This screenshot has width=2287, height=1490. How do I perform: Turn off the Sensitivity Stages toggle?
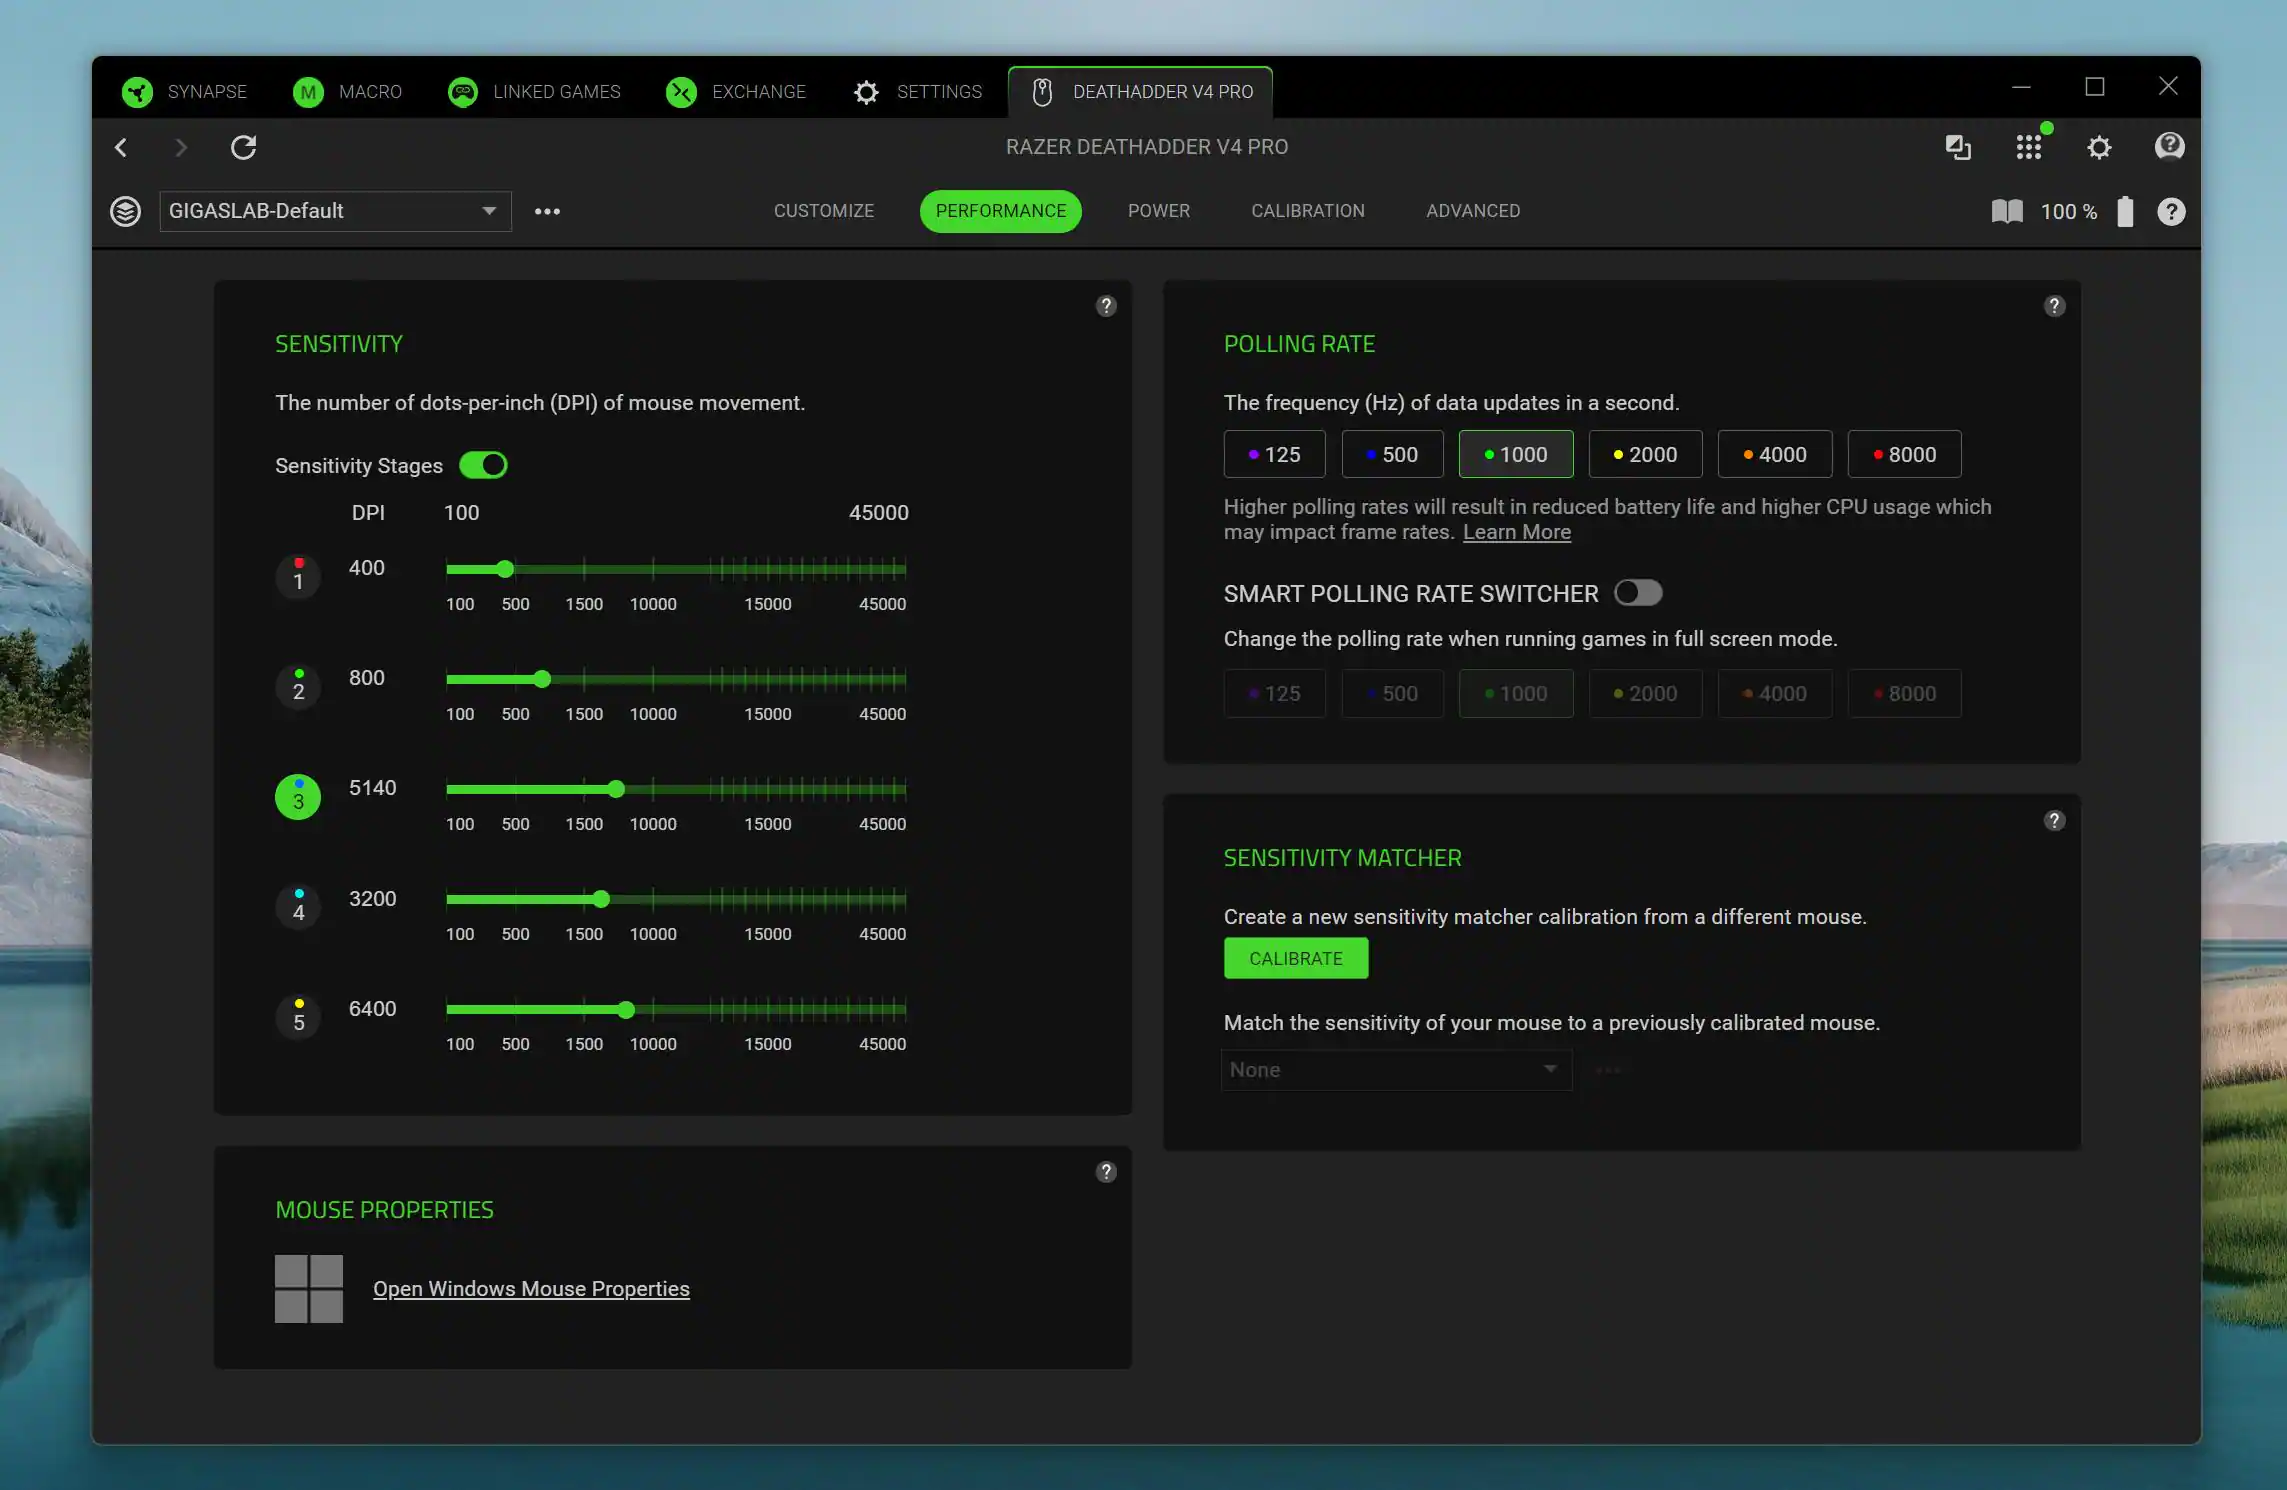point(483,465)
